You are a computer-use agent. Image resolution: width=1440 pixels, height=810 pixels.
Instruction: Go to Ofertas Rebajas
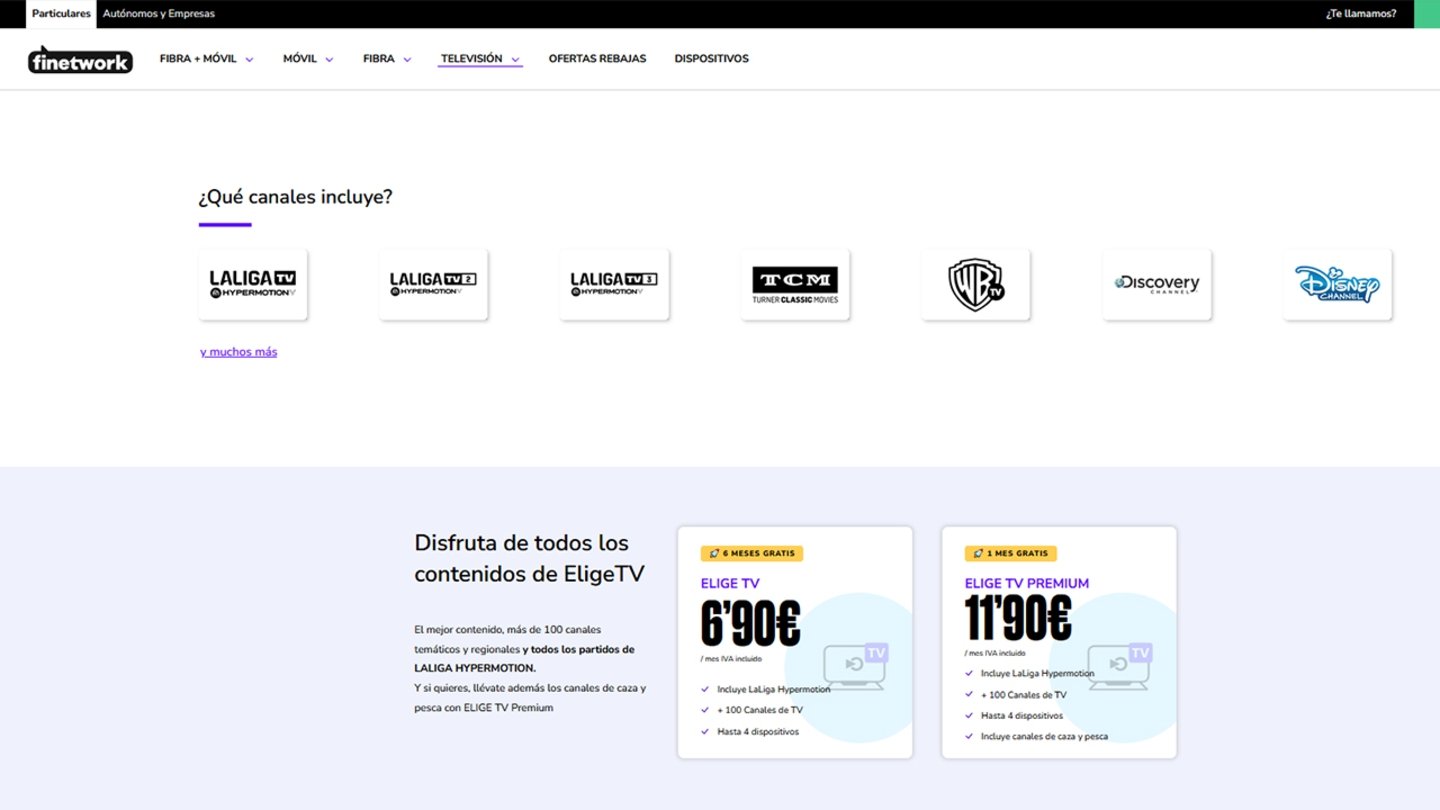tap(597, 59)
